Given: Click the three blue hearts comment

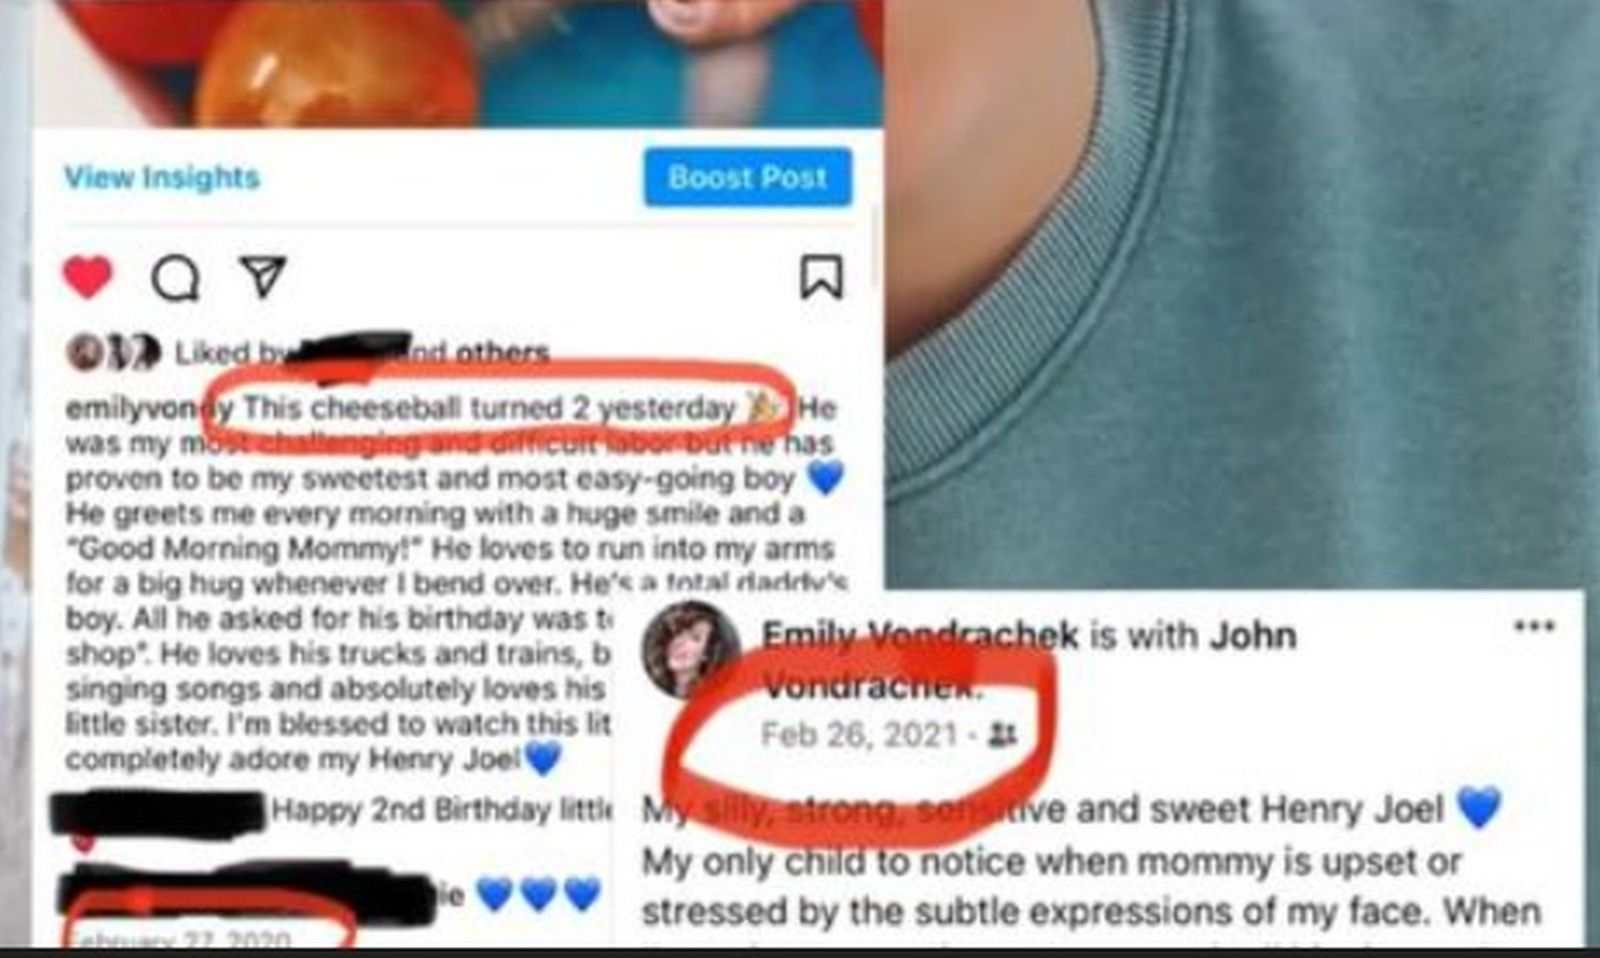Looking at the screenshot, I should pyautogui.click(x=538, y=893).
